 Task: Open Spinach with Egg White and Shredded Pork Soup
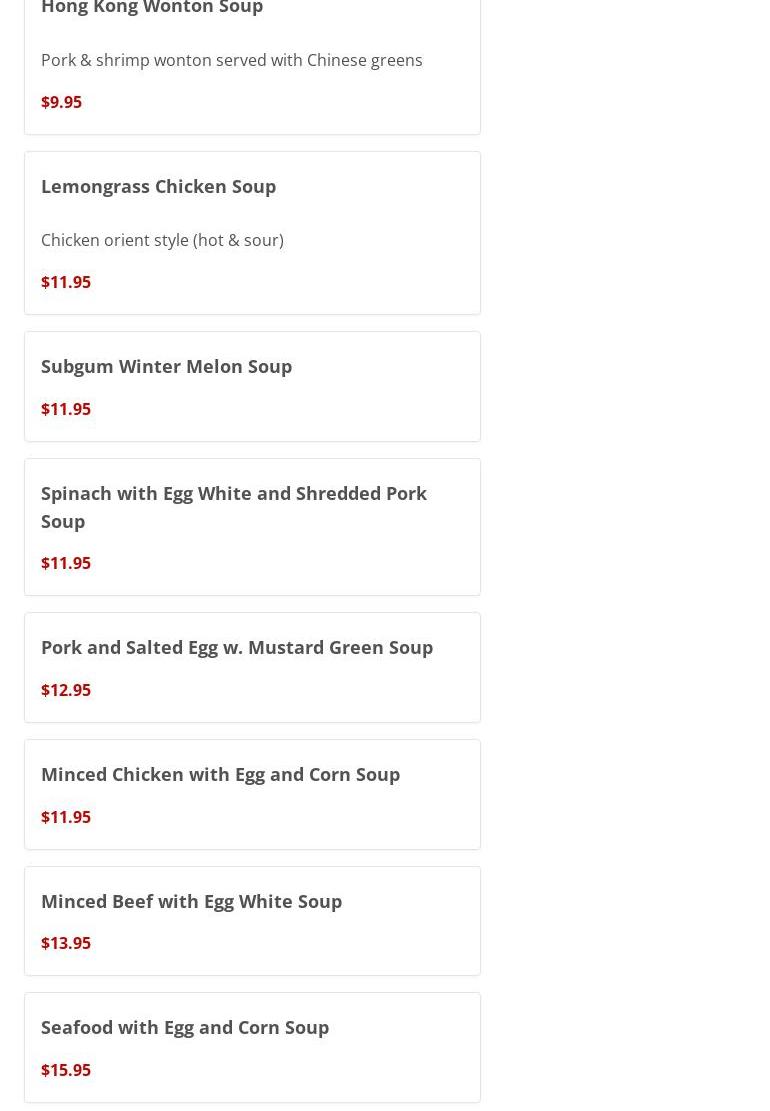[x=233, y=507]
